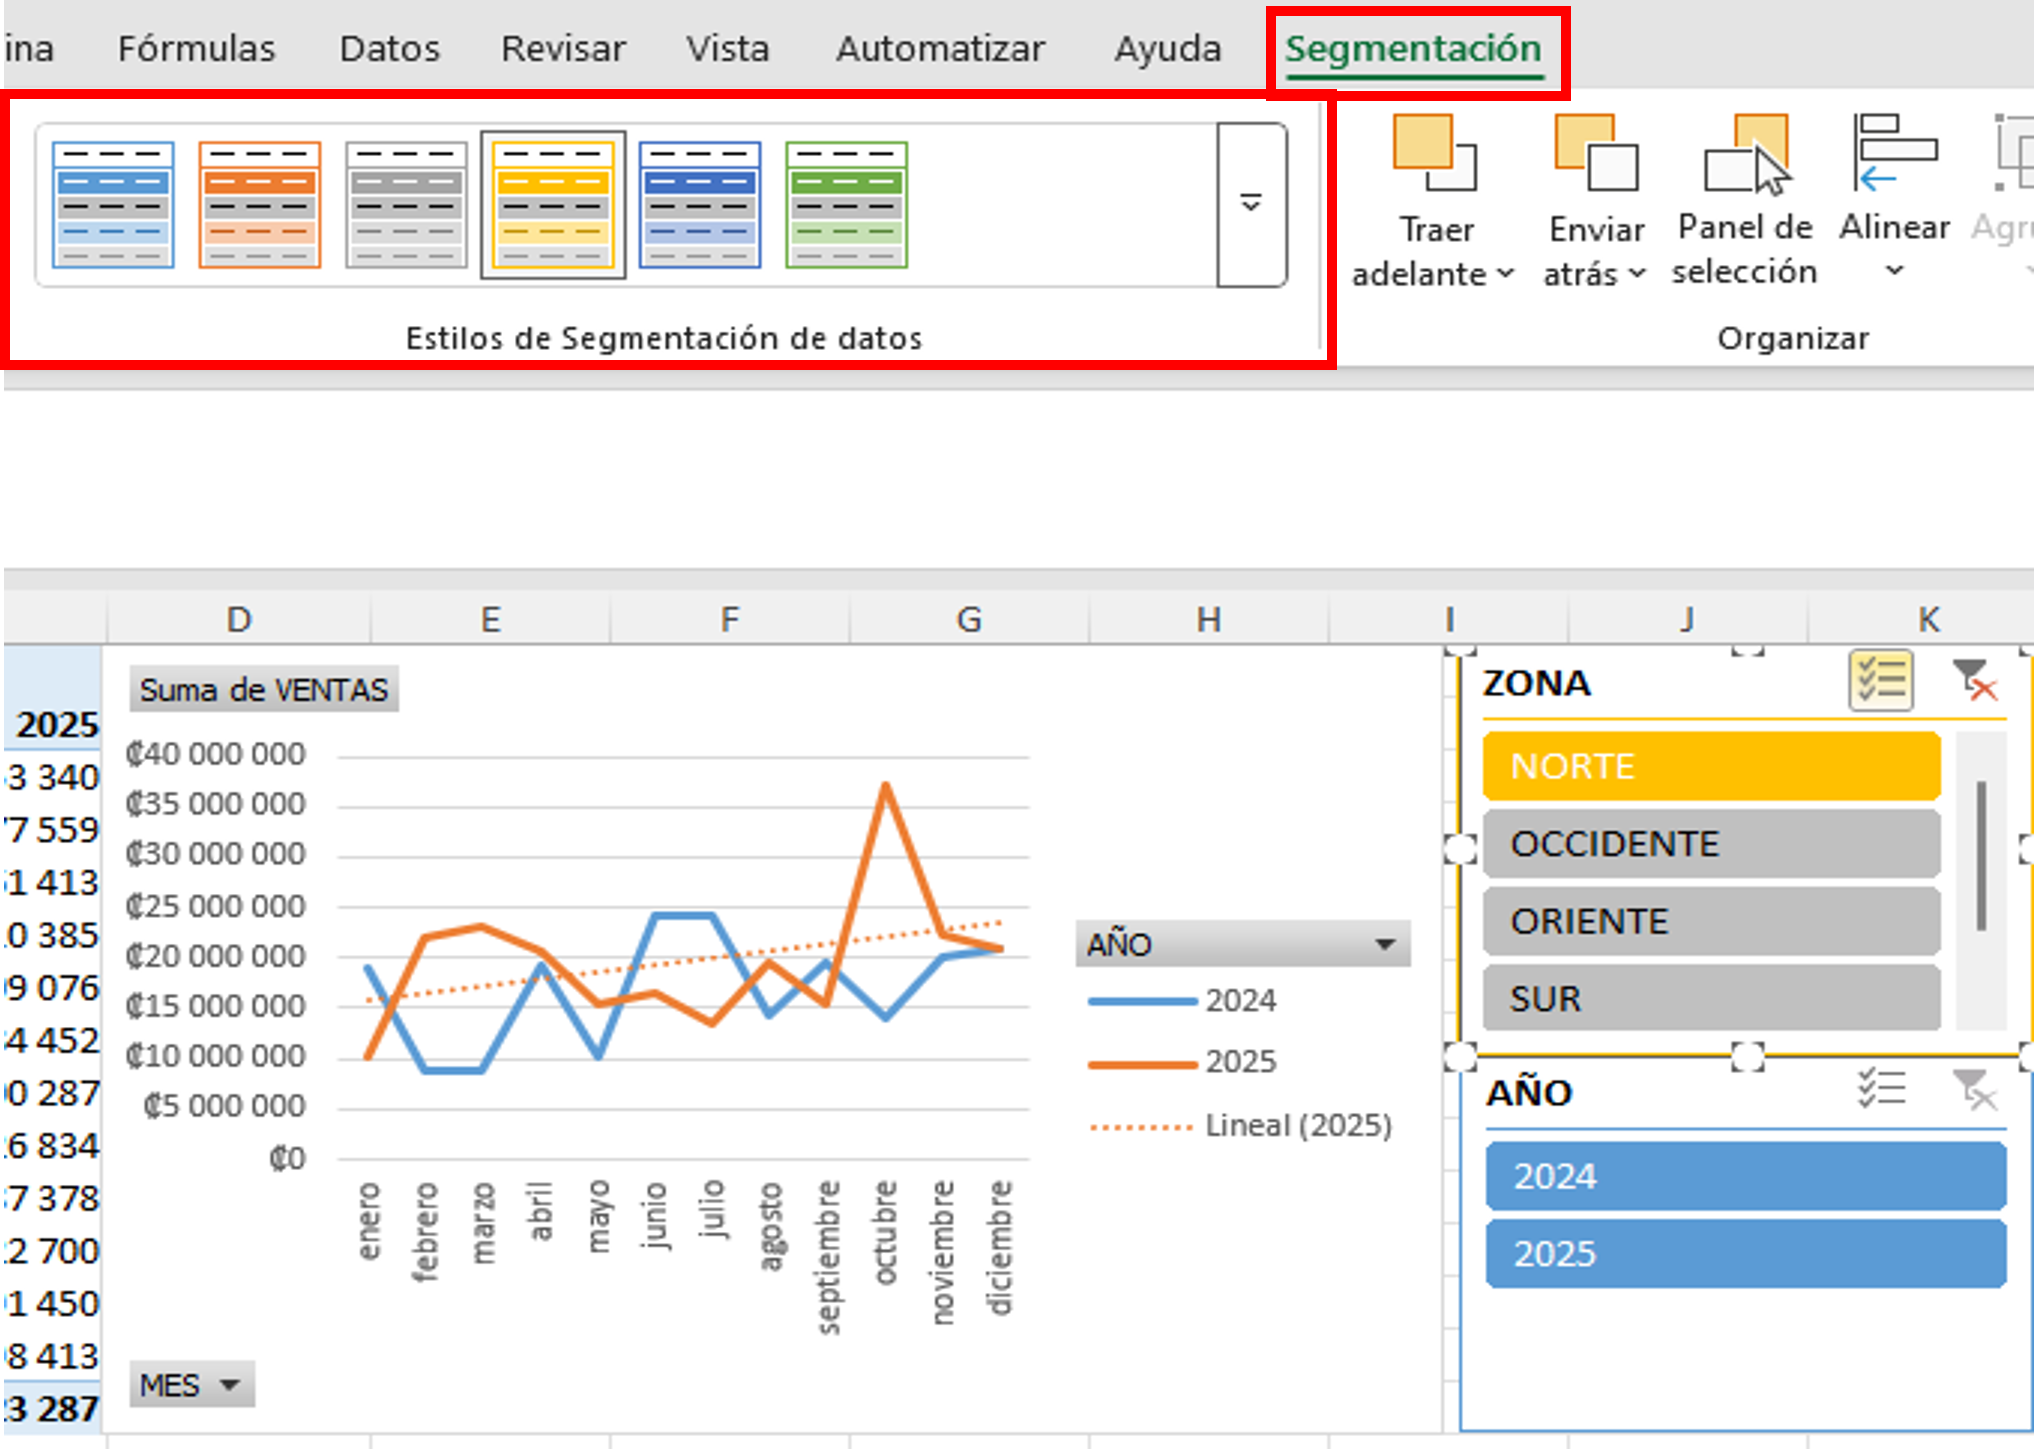Toggle multi-select in the ZONA slicer
Screen dimensions: 2034x1449
(x=1881, y=682)
